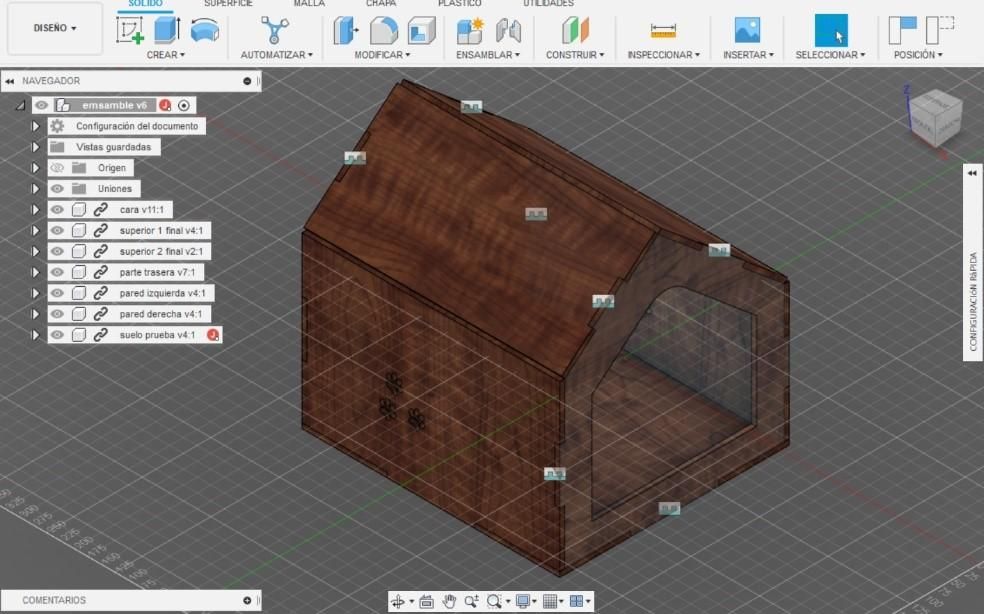This screenshot has height=614, width=984.
Task: Show the Origen folder
Action: point(57,168)
